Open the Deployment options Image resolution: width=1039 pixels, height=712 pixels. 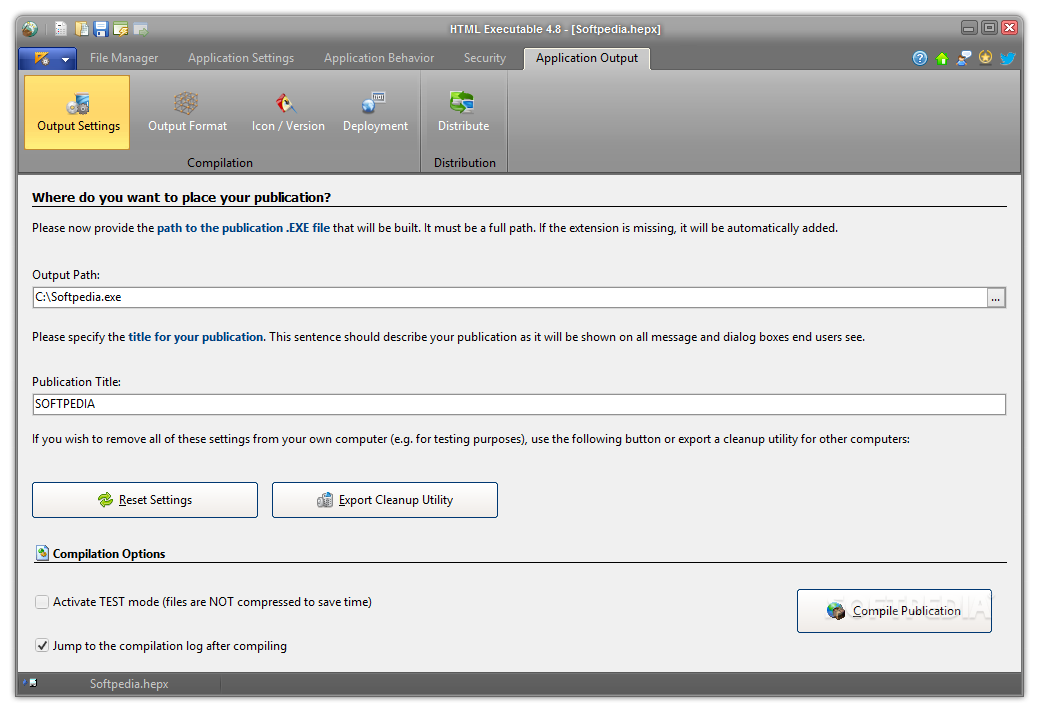[375, 111]
